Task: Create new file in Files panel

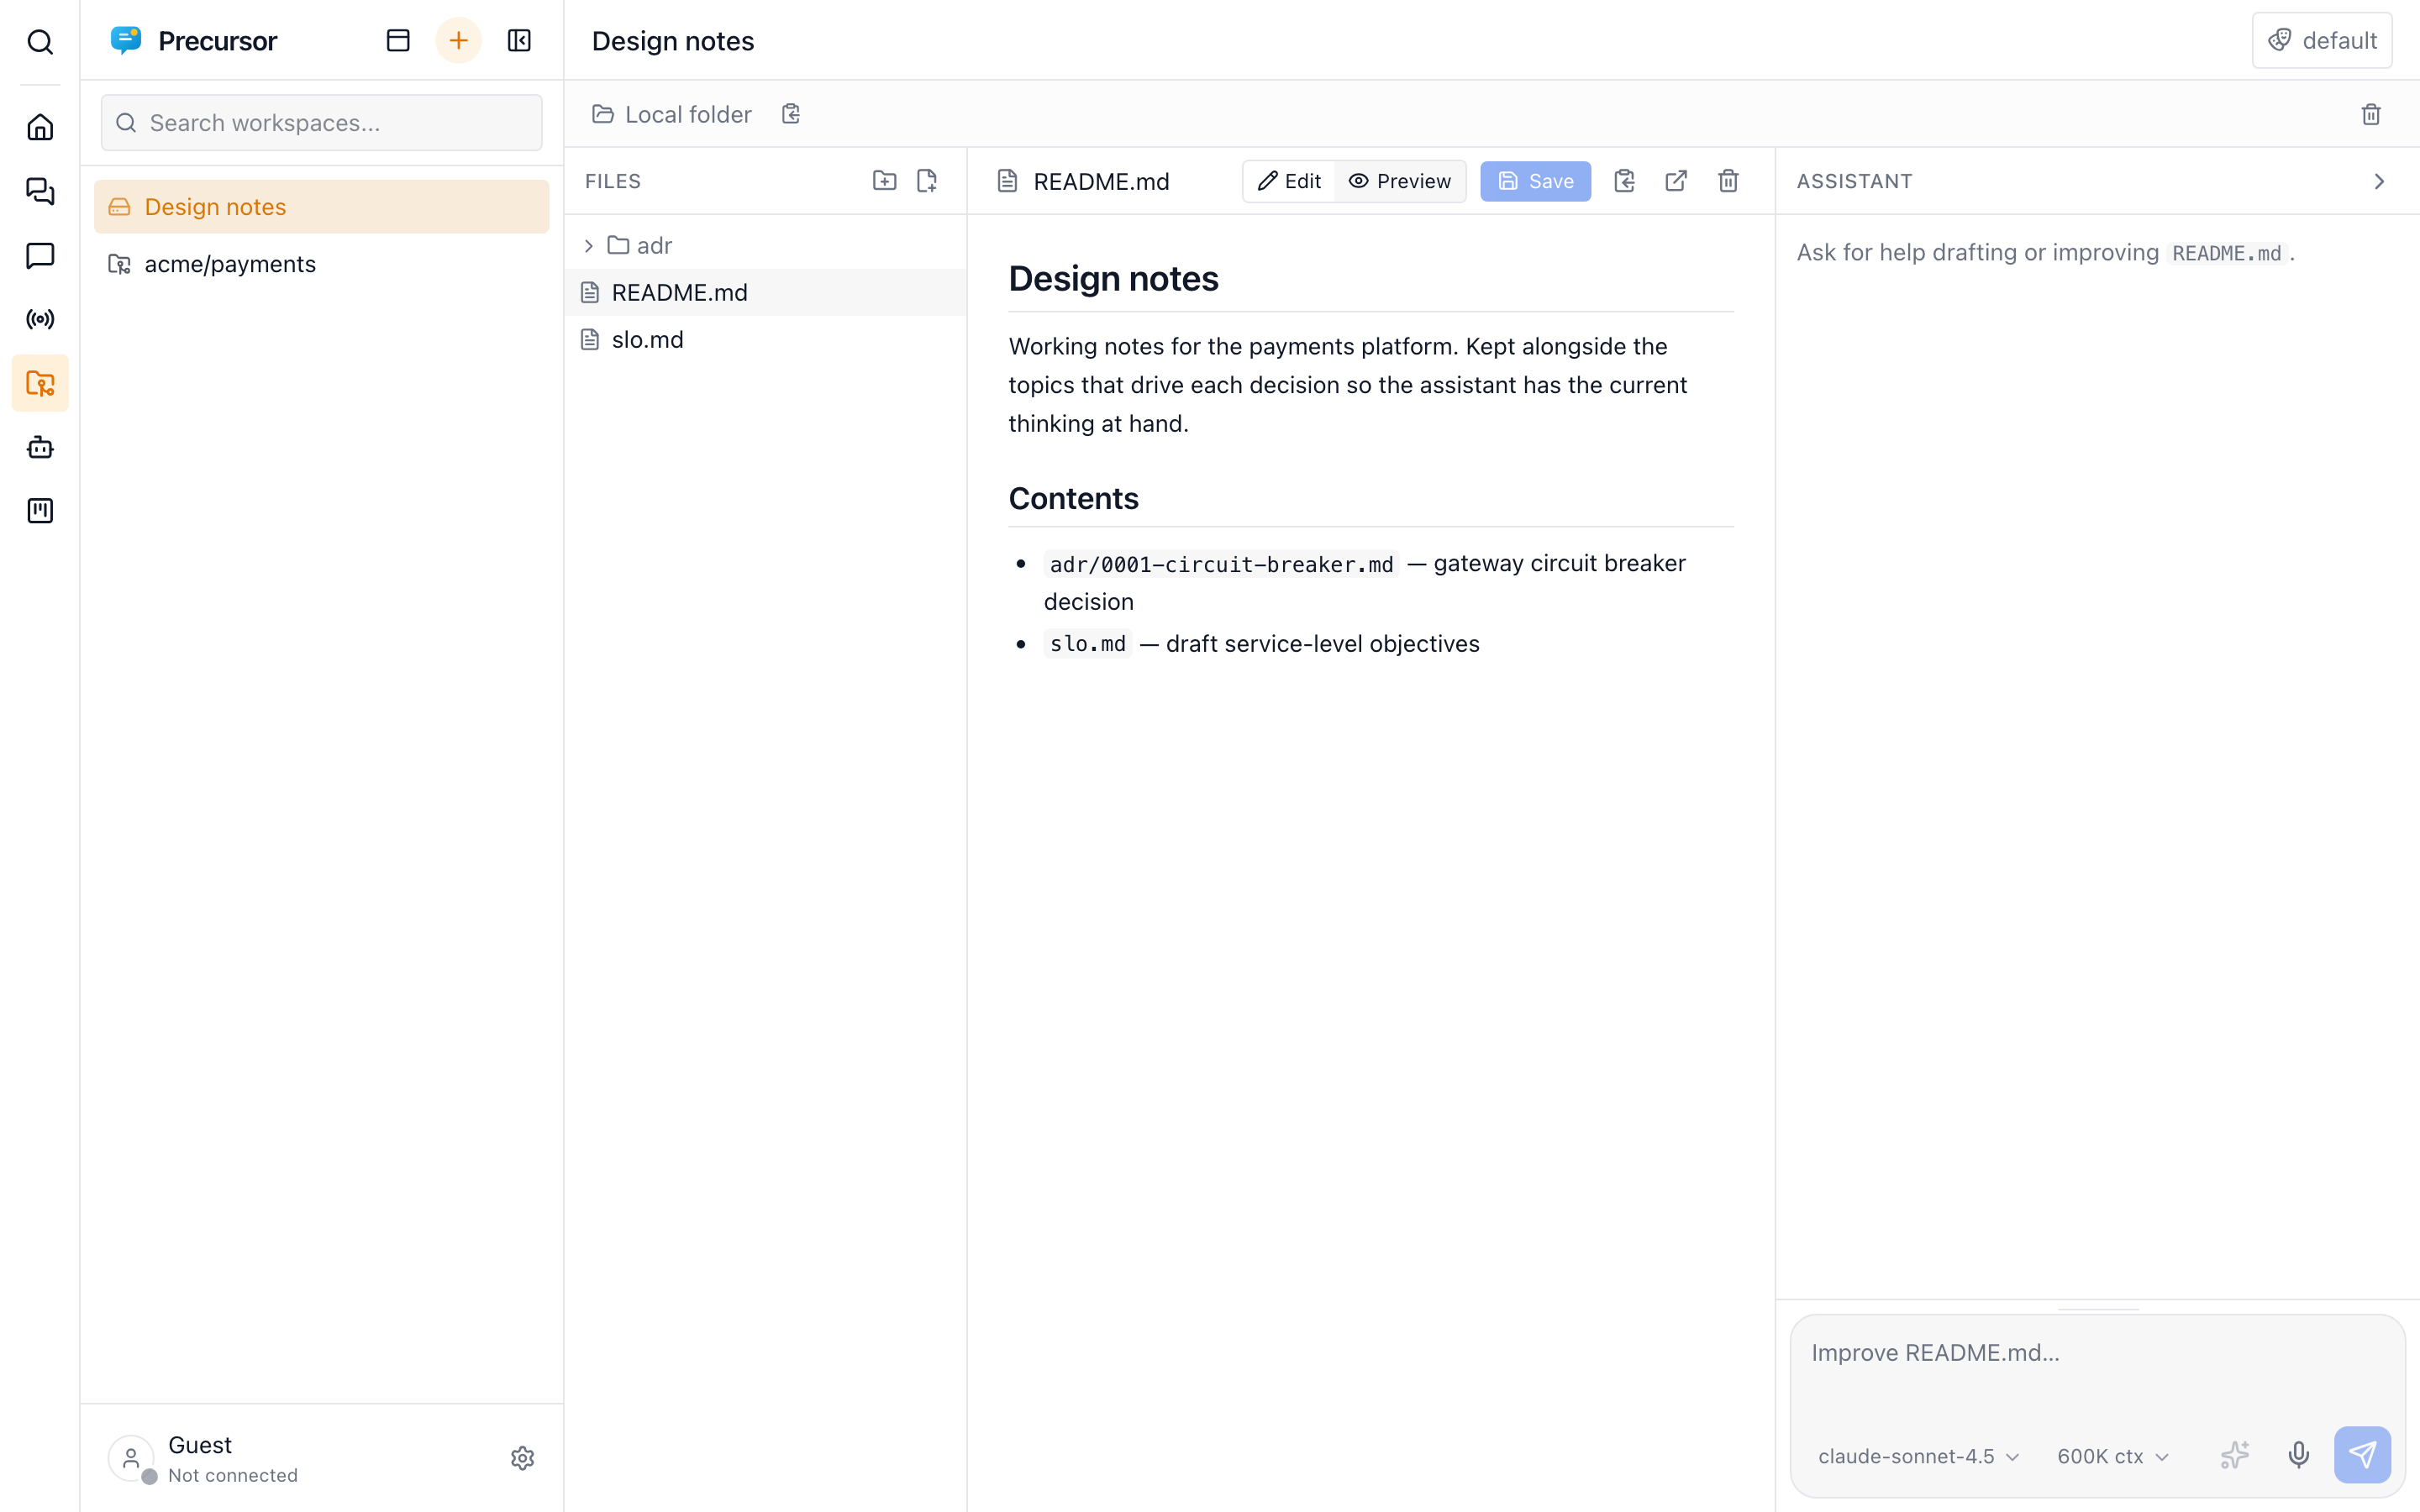Action: pyautogui.click(x=927, y=180)
